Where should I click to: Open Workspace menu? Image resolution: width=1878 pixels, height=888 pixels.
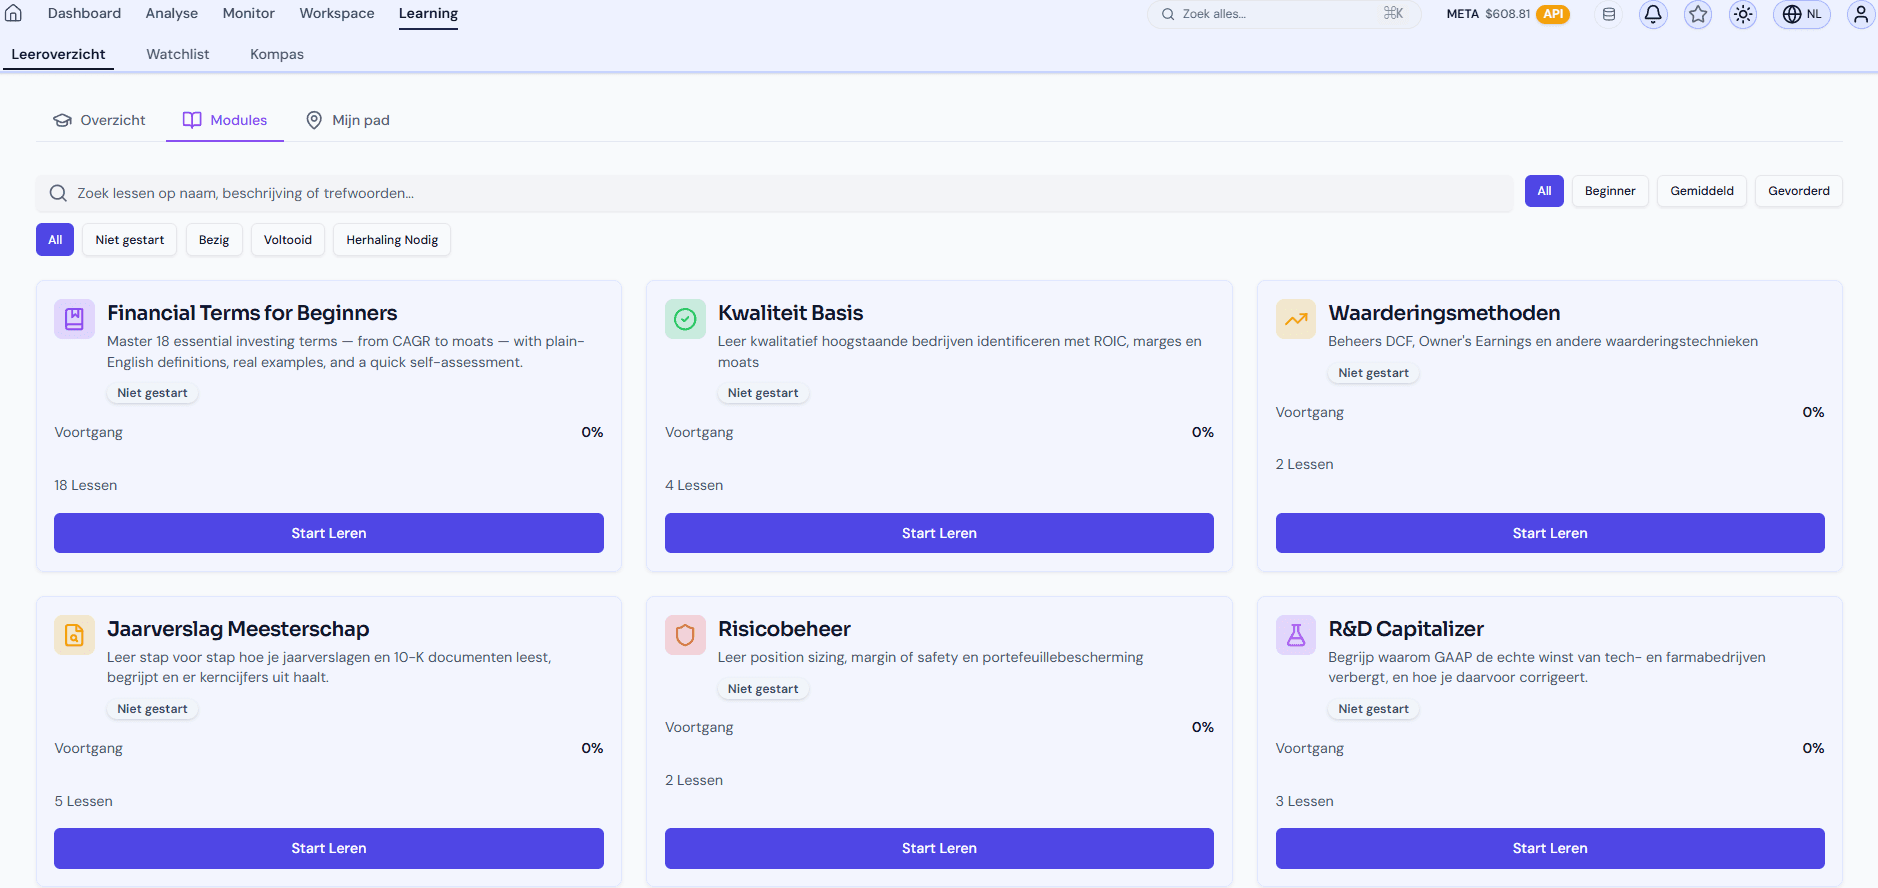337,13
